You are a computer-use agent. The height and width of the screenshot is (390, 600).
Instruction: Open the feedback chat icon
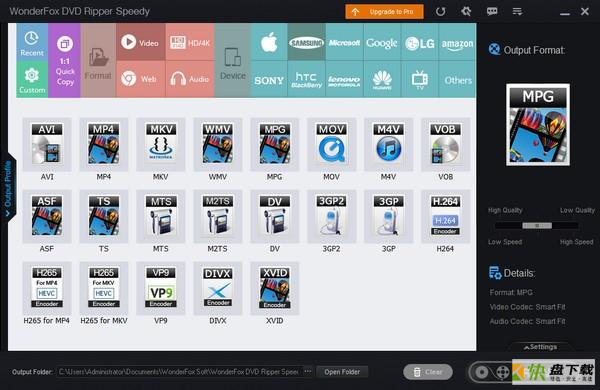(492, 11)
